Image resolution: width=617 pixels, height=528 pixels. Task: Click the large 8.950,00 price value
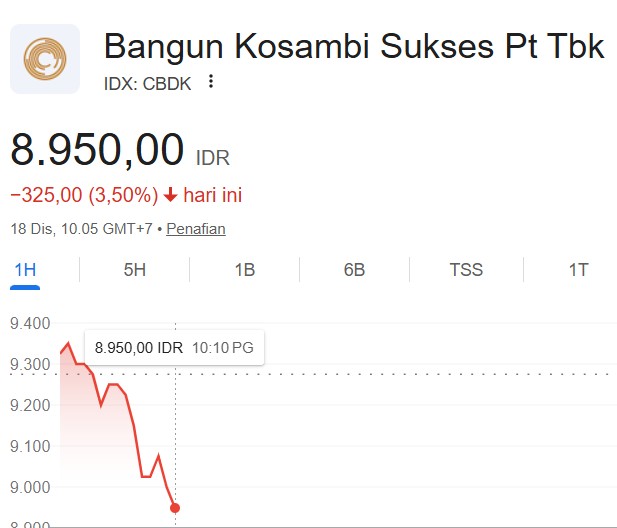98,150
